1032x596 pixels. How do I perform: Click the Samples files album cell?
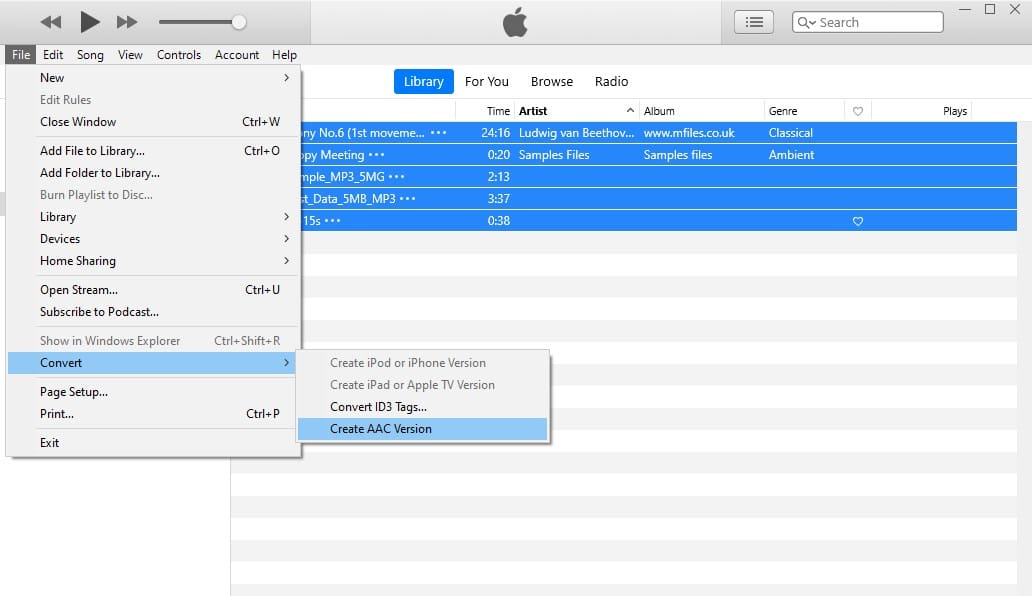677,155
